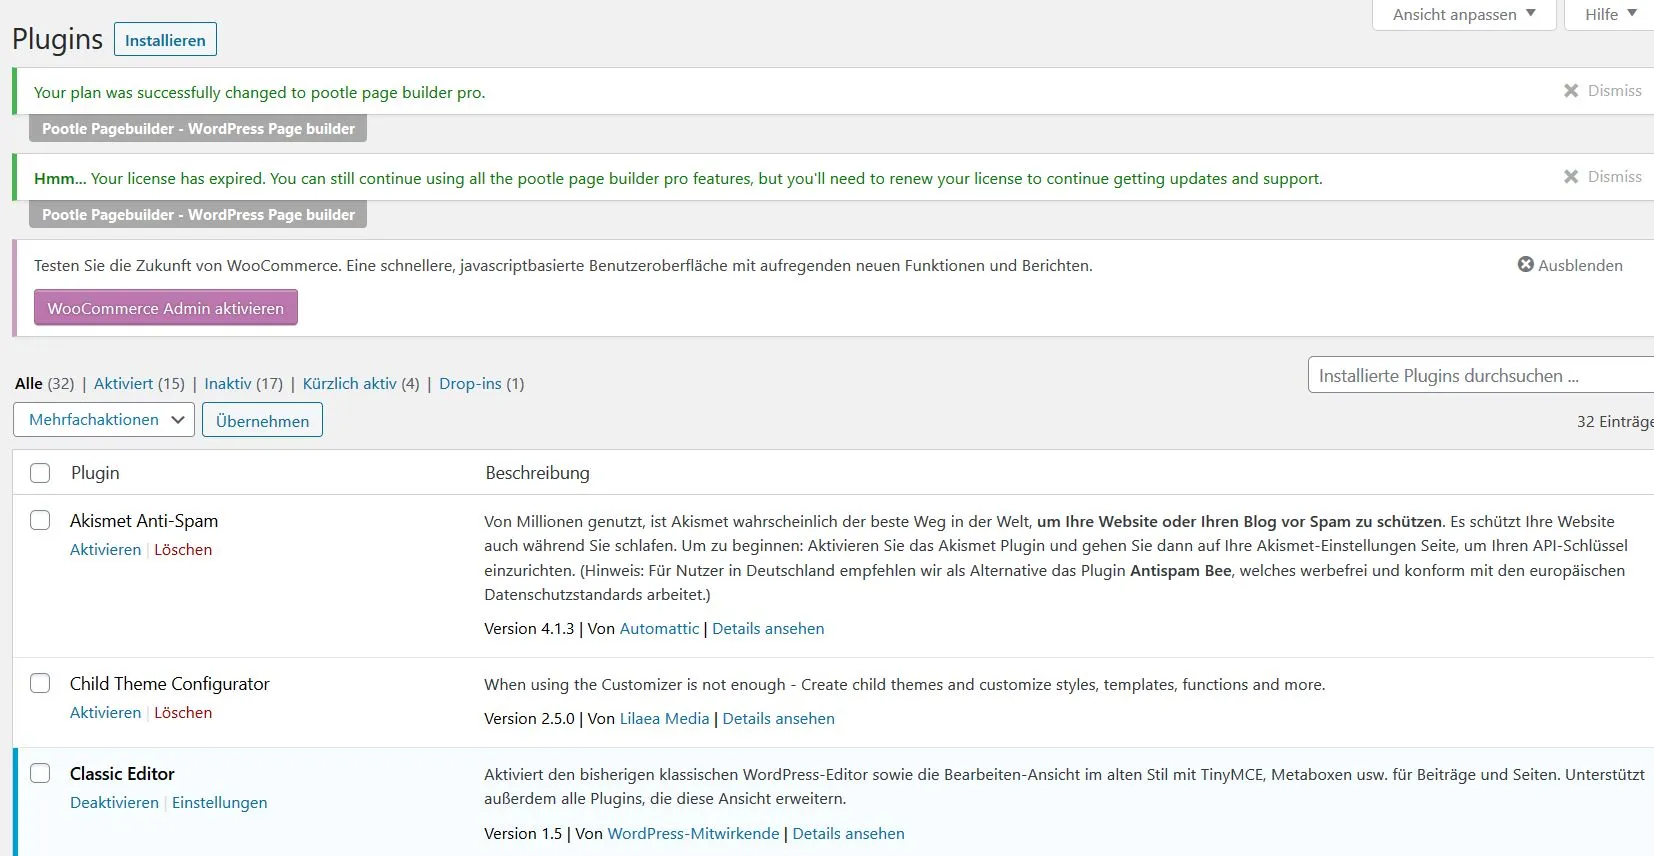This screenshot has height=856, width=1654.
Task: Open the Mehrfachaktionen bulk actions dropdown
Action: click(104, 420)
